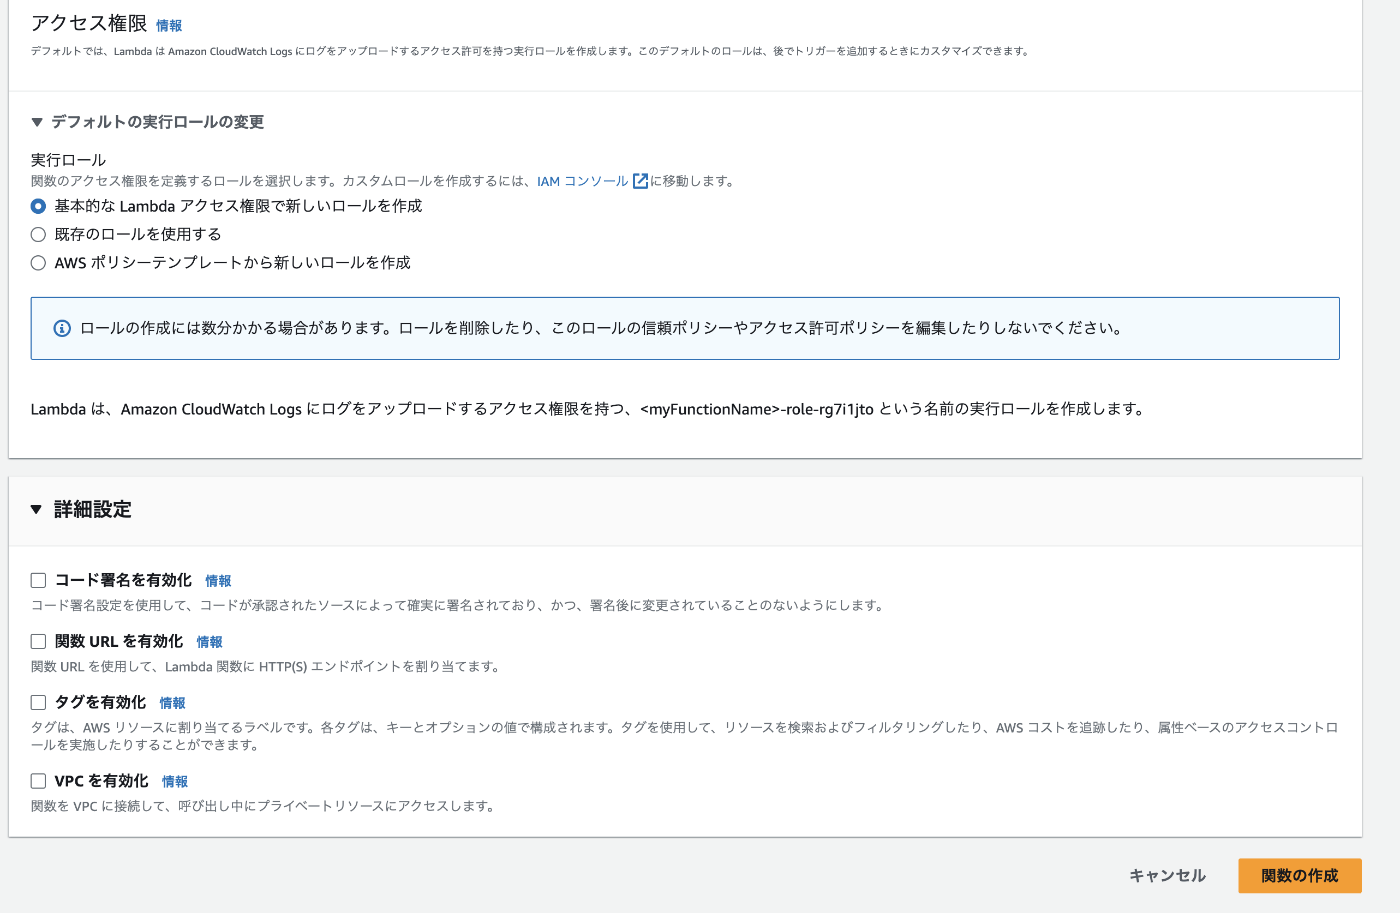
Task: Open 情報 link next to タグを有効化
Action: [x=172, y=703]
